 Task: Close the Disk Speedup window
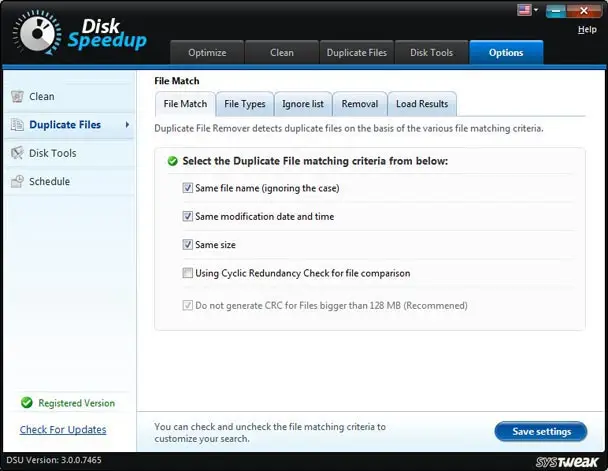click(x=584, y=11)
